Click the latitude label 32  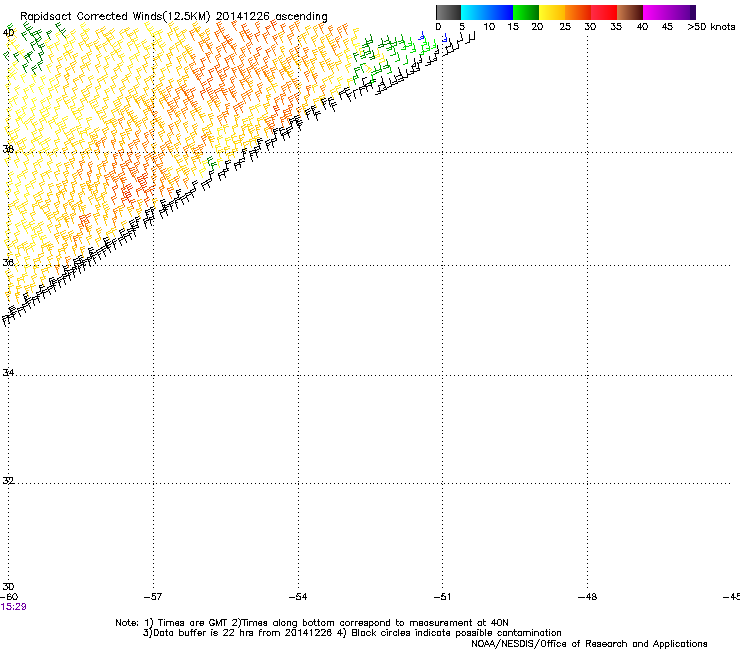(x=8, y=481)
